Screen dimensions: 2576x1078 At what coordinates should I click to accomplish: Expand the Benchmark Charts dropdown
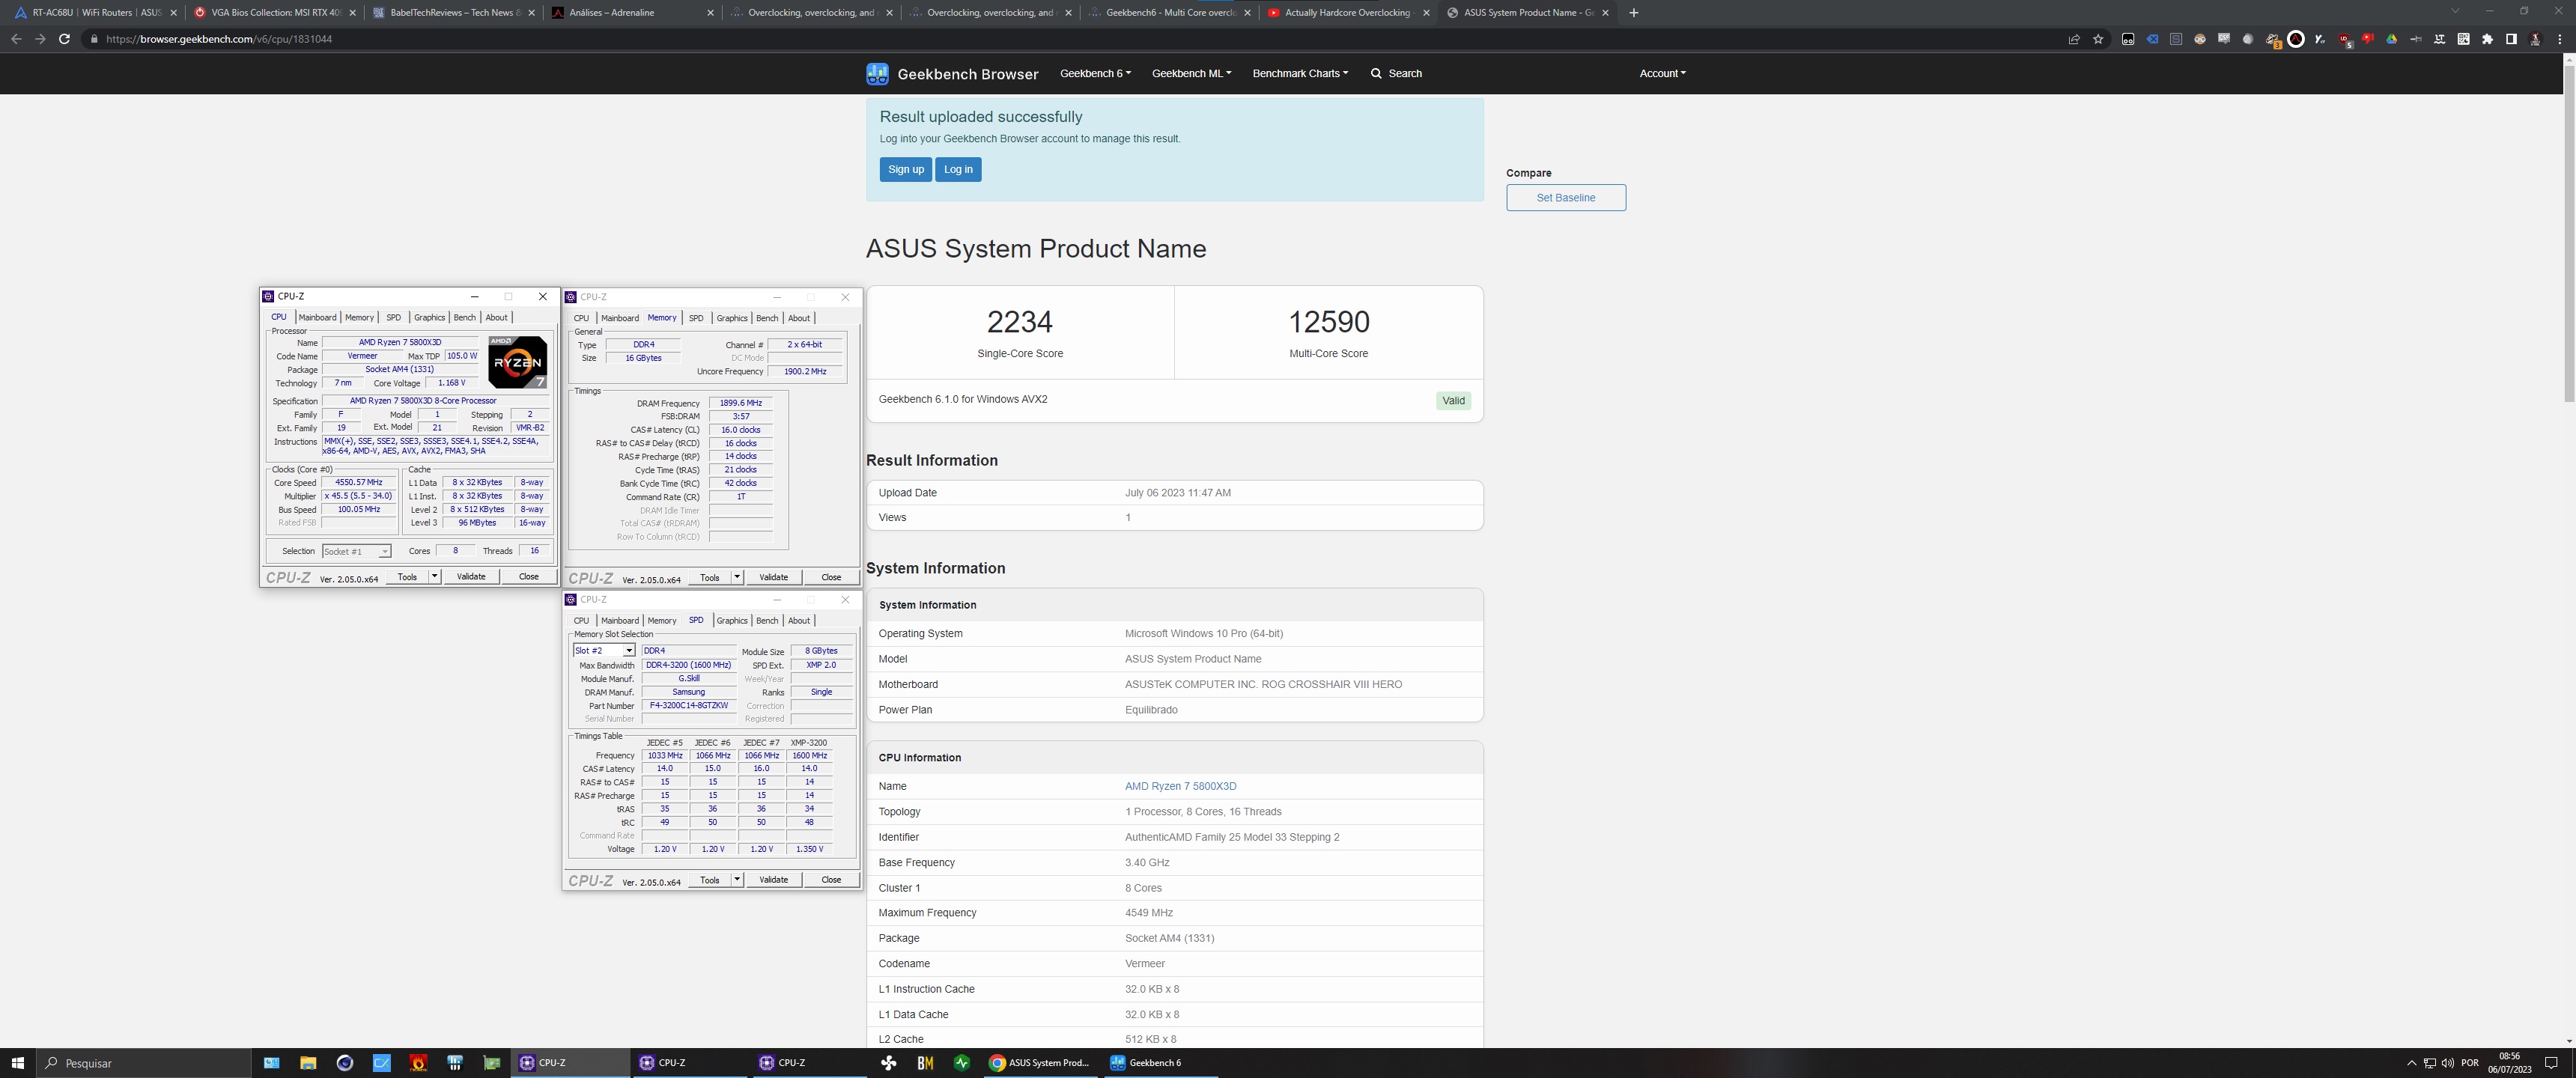click(1300, 73)
